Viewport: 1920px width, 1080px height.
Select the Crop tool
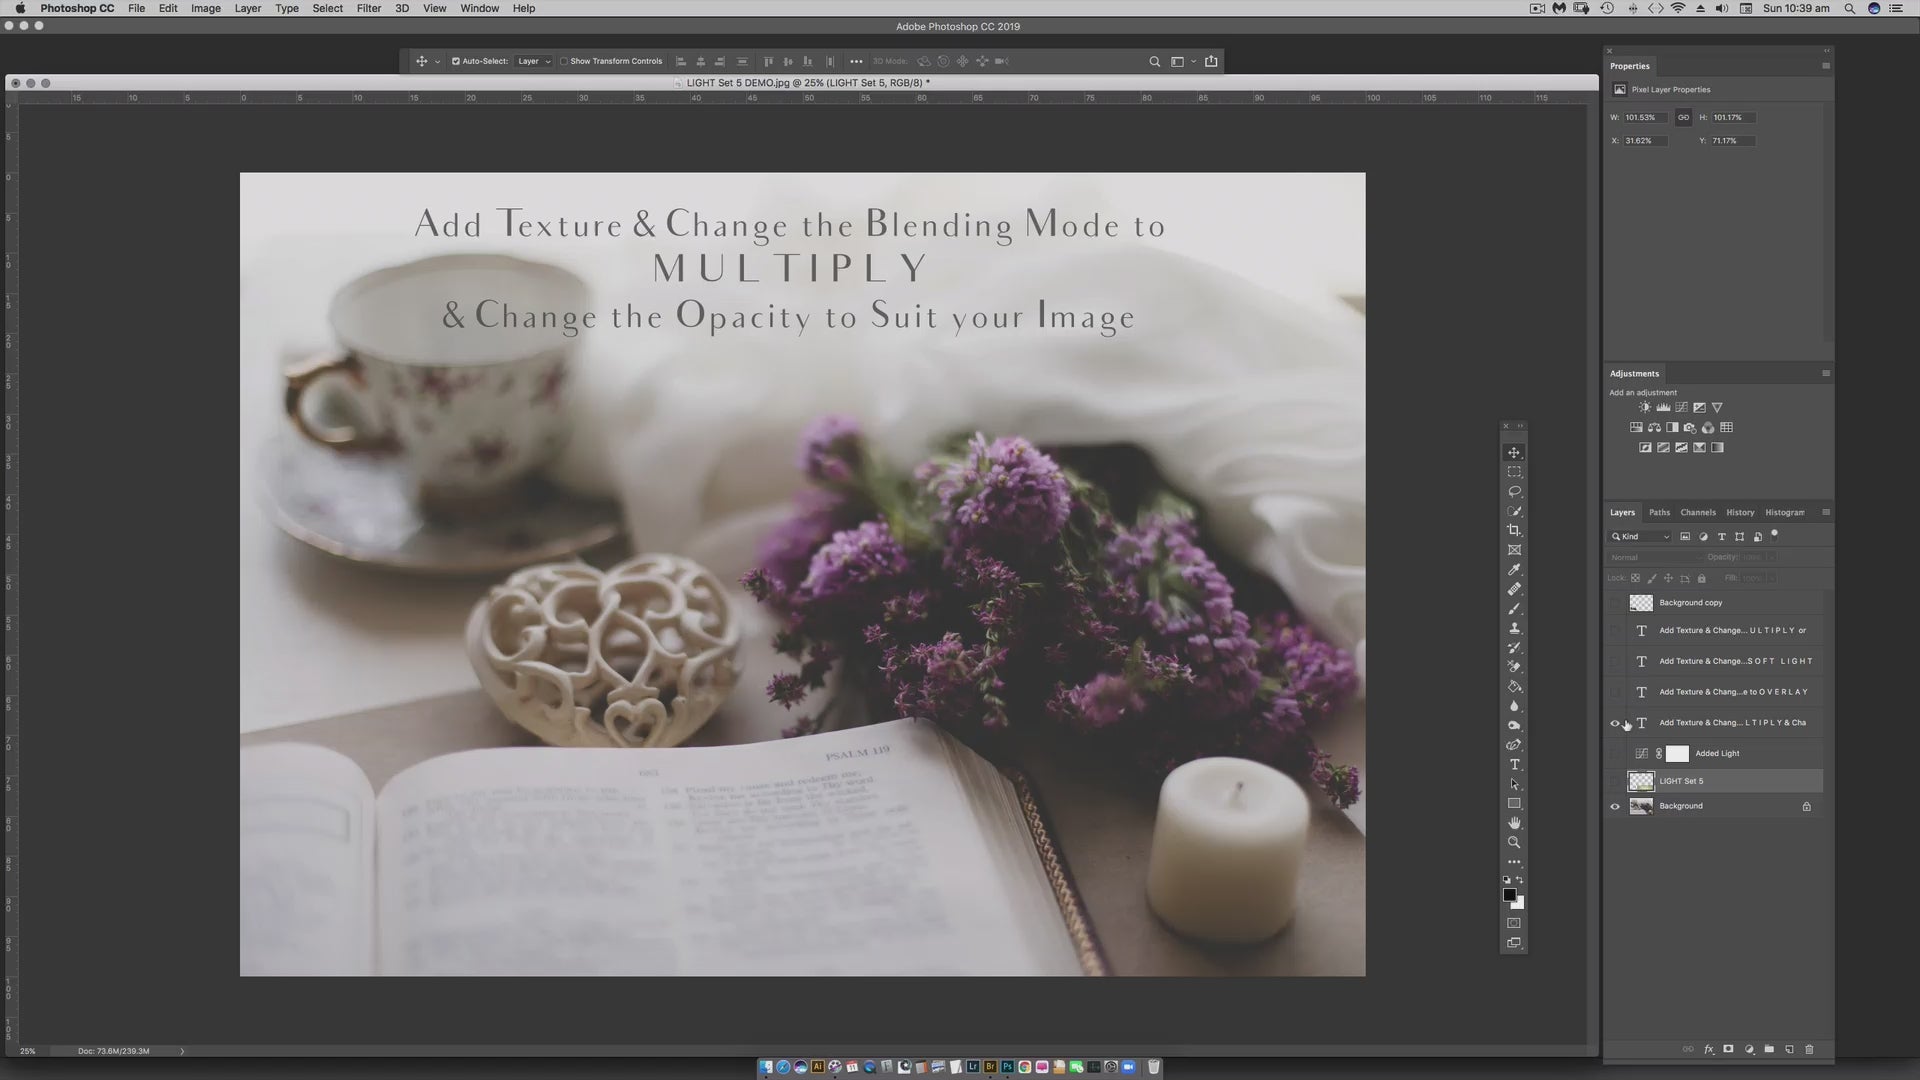[1514, 531]
